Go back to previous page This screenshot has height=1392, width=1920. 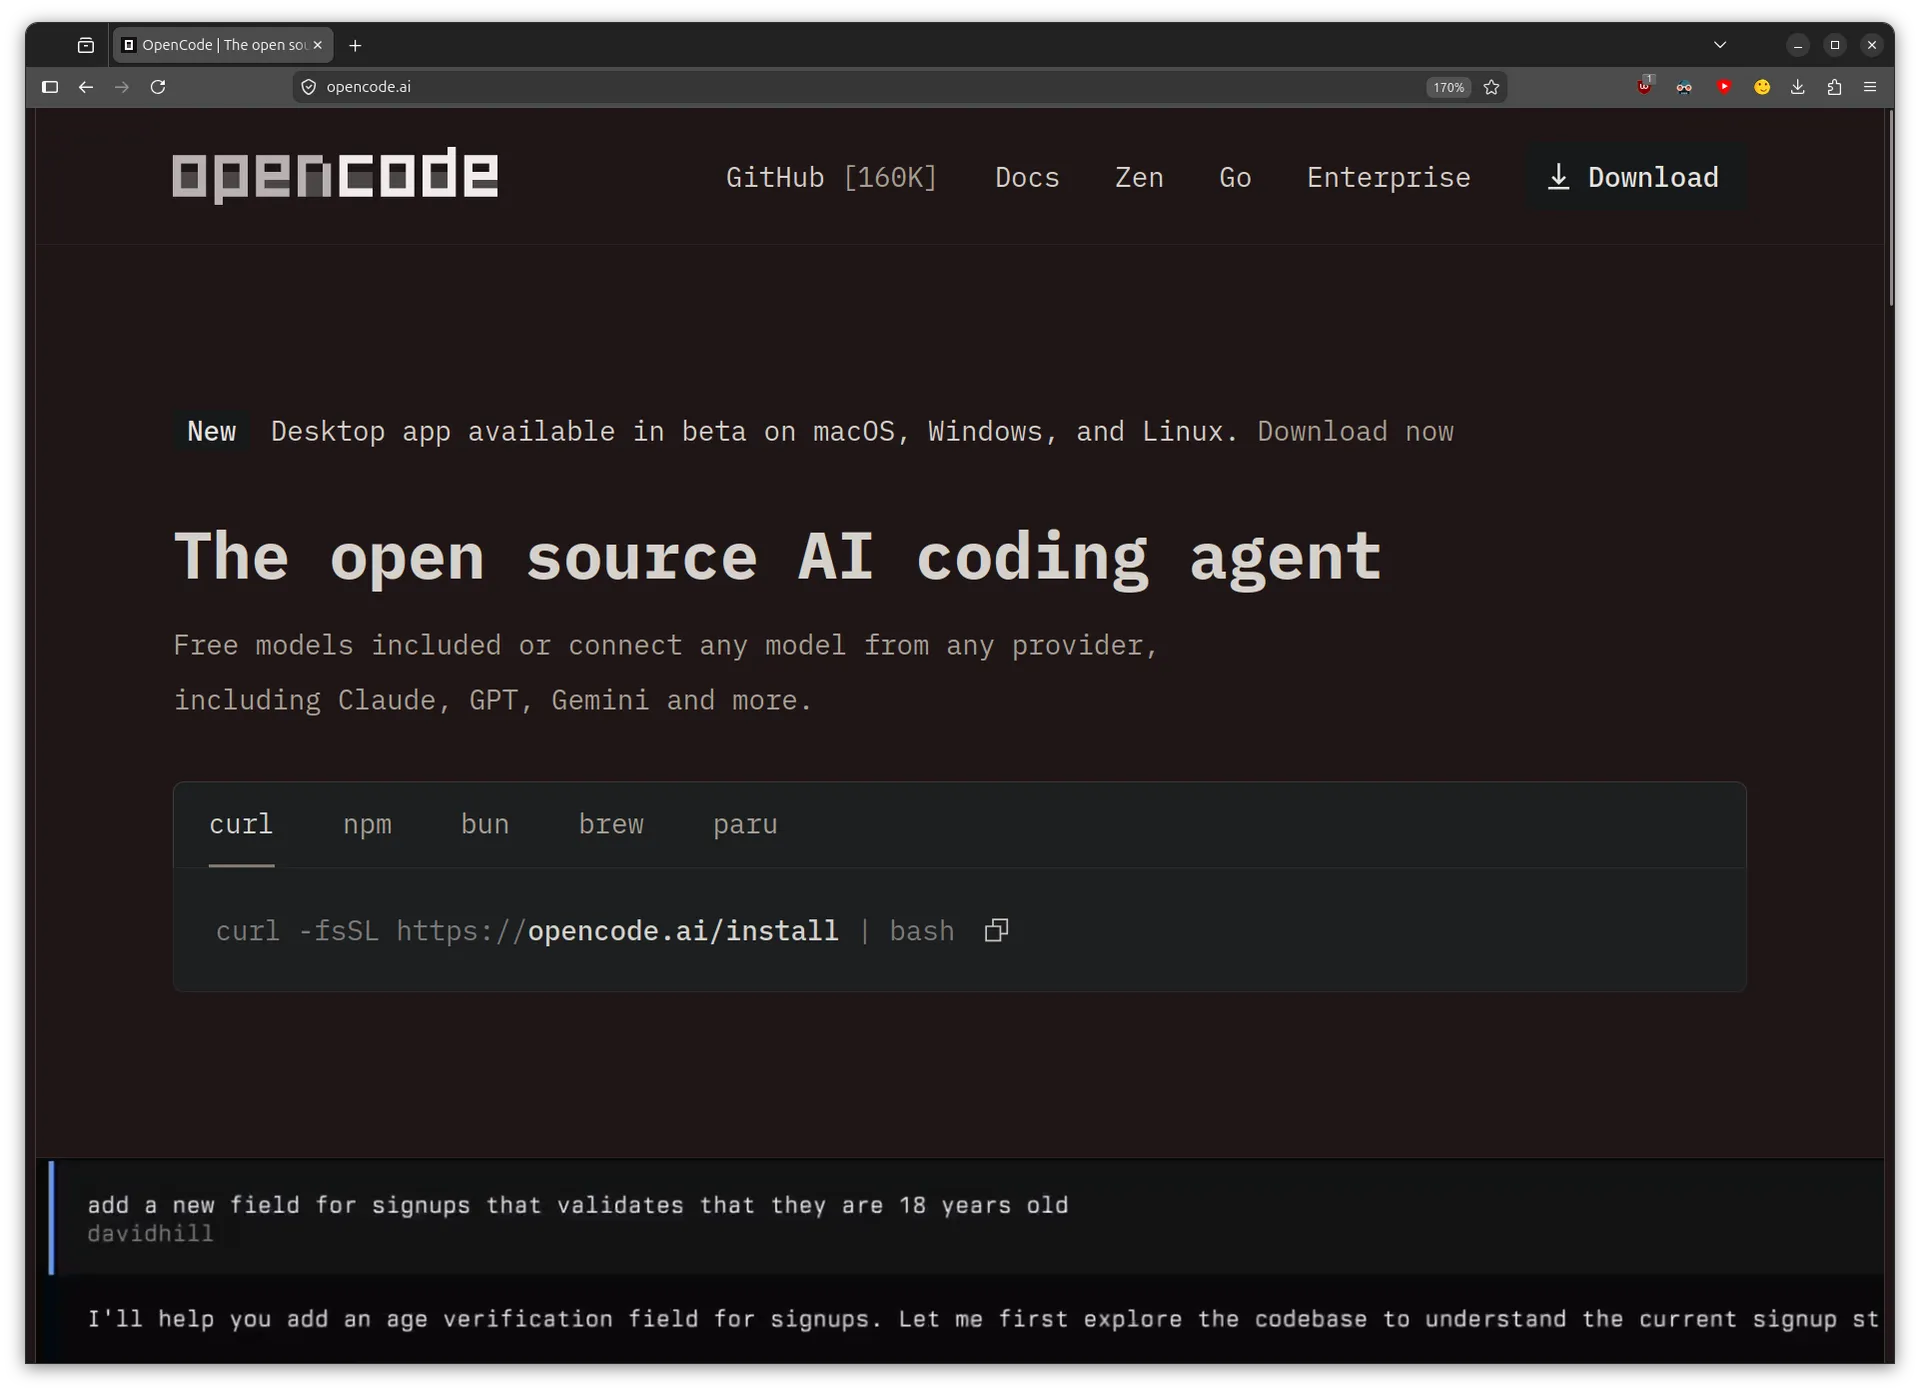point(86,87)
